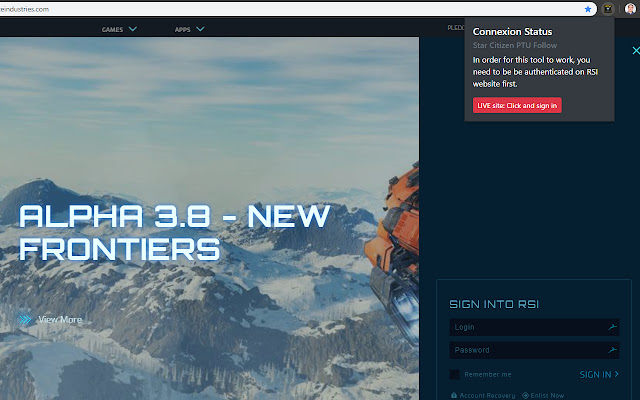Click the key icon in the Password field
640x400 pixels.
tap(612, 350)
